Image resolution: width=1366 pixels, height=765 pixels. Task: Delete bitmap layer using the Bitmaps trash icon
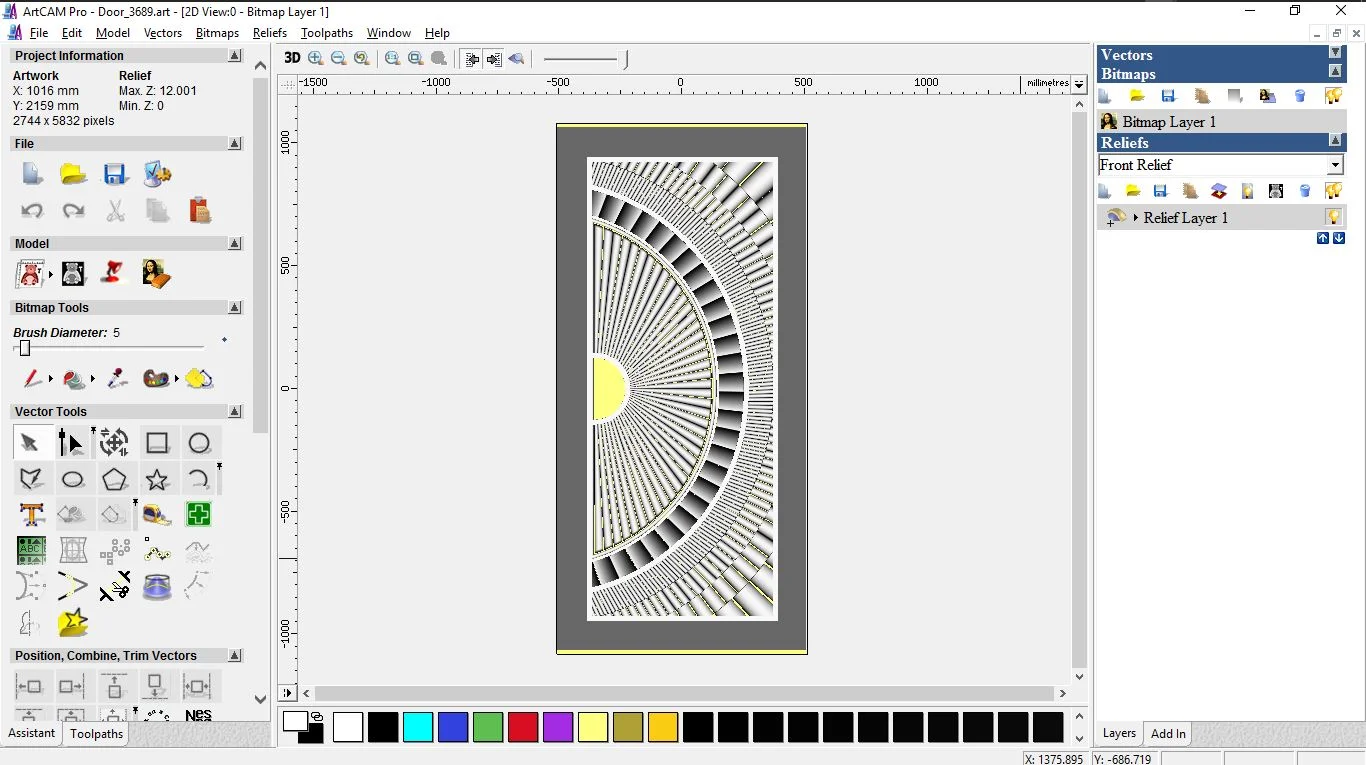[x=1300, y=96]
